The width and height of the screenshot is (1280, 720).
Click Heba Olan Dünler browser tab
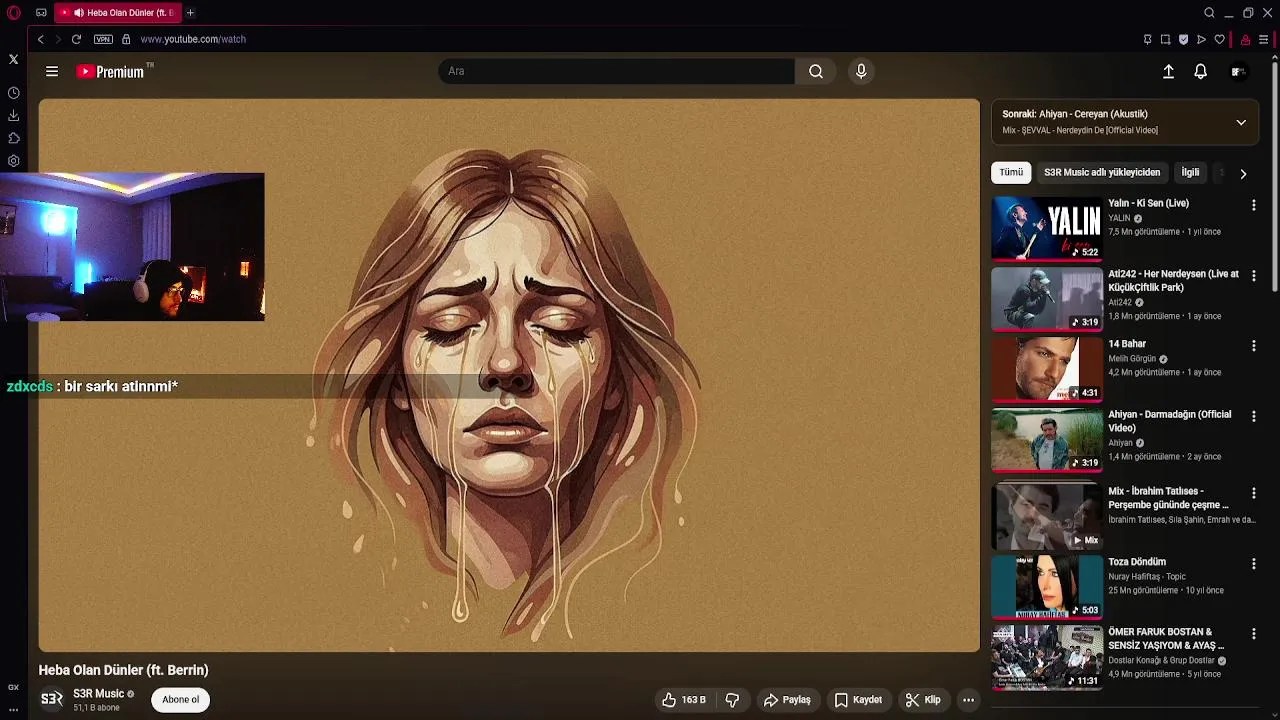pos(118,13)
